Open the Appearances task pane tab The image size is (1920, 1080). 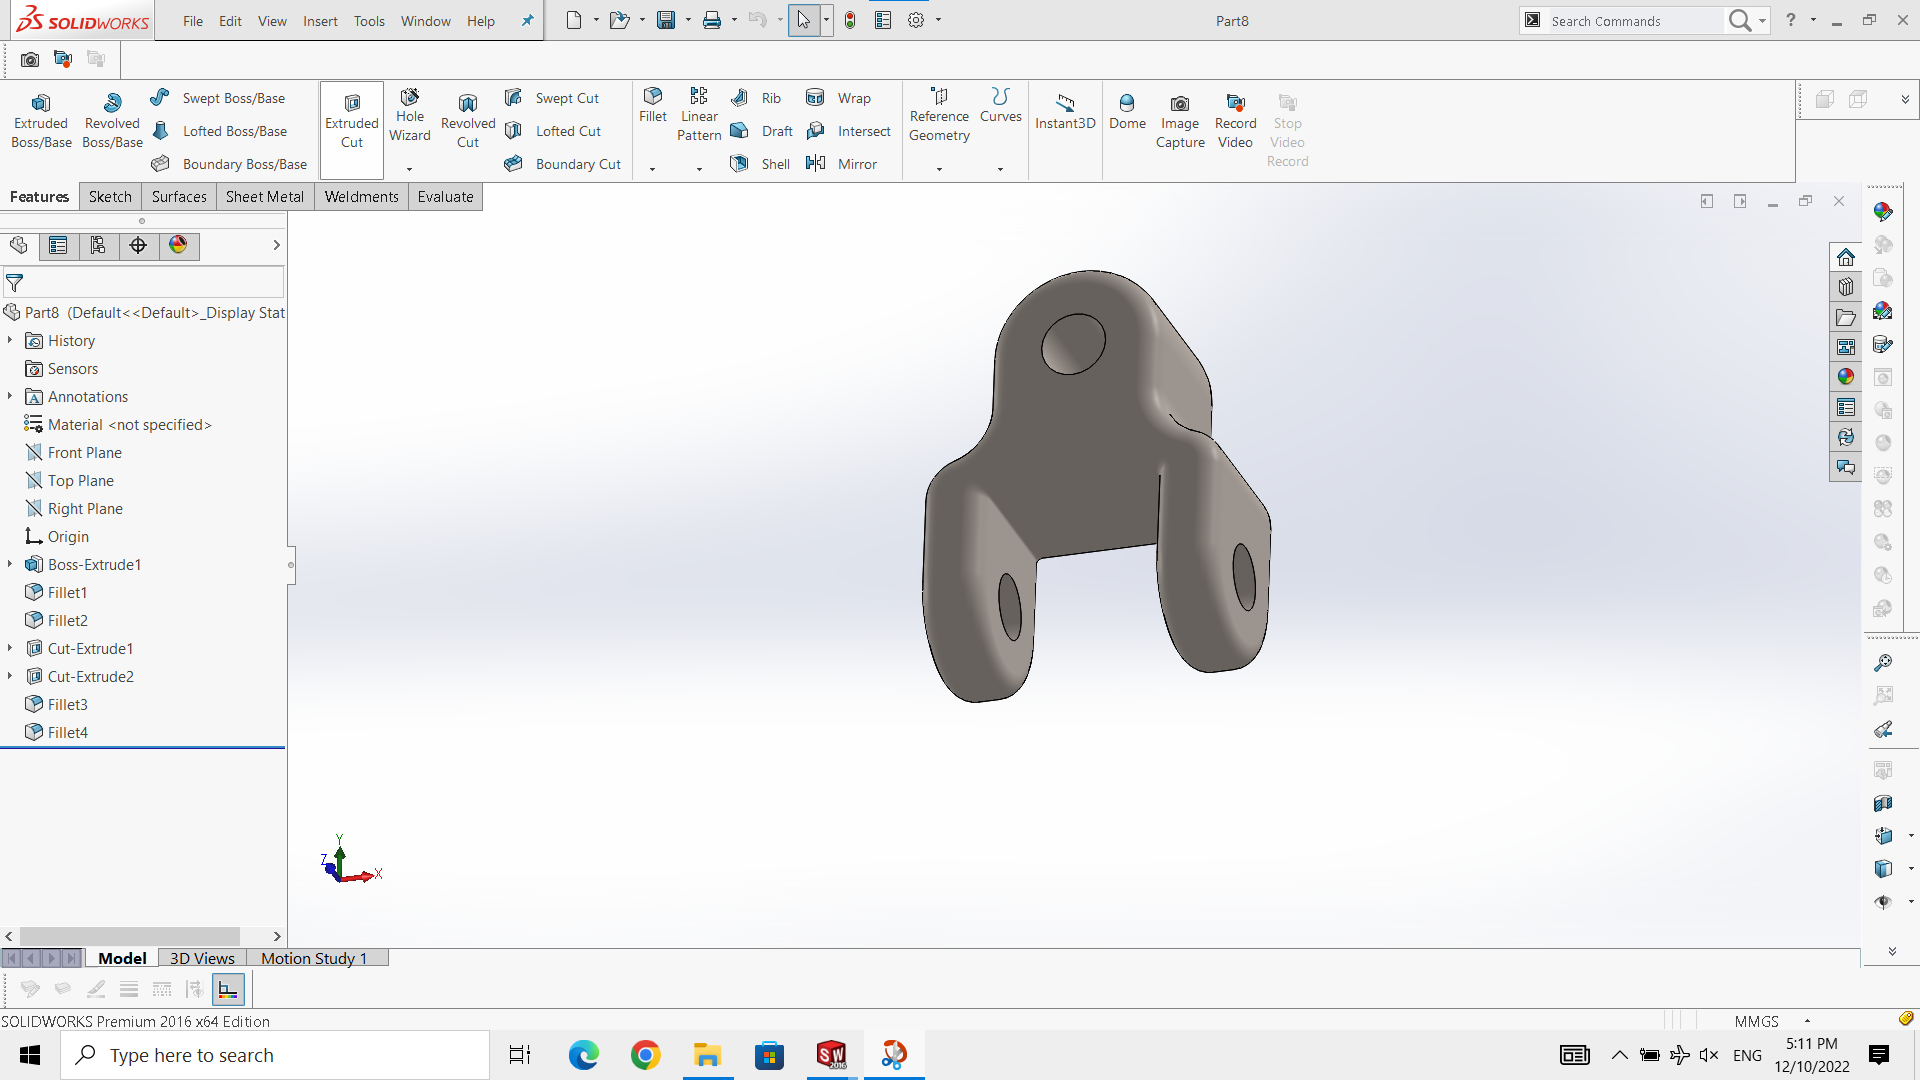click(x=1846, y=377)
